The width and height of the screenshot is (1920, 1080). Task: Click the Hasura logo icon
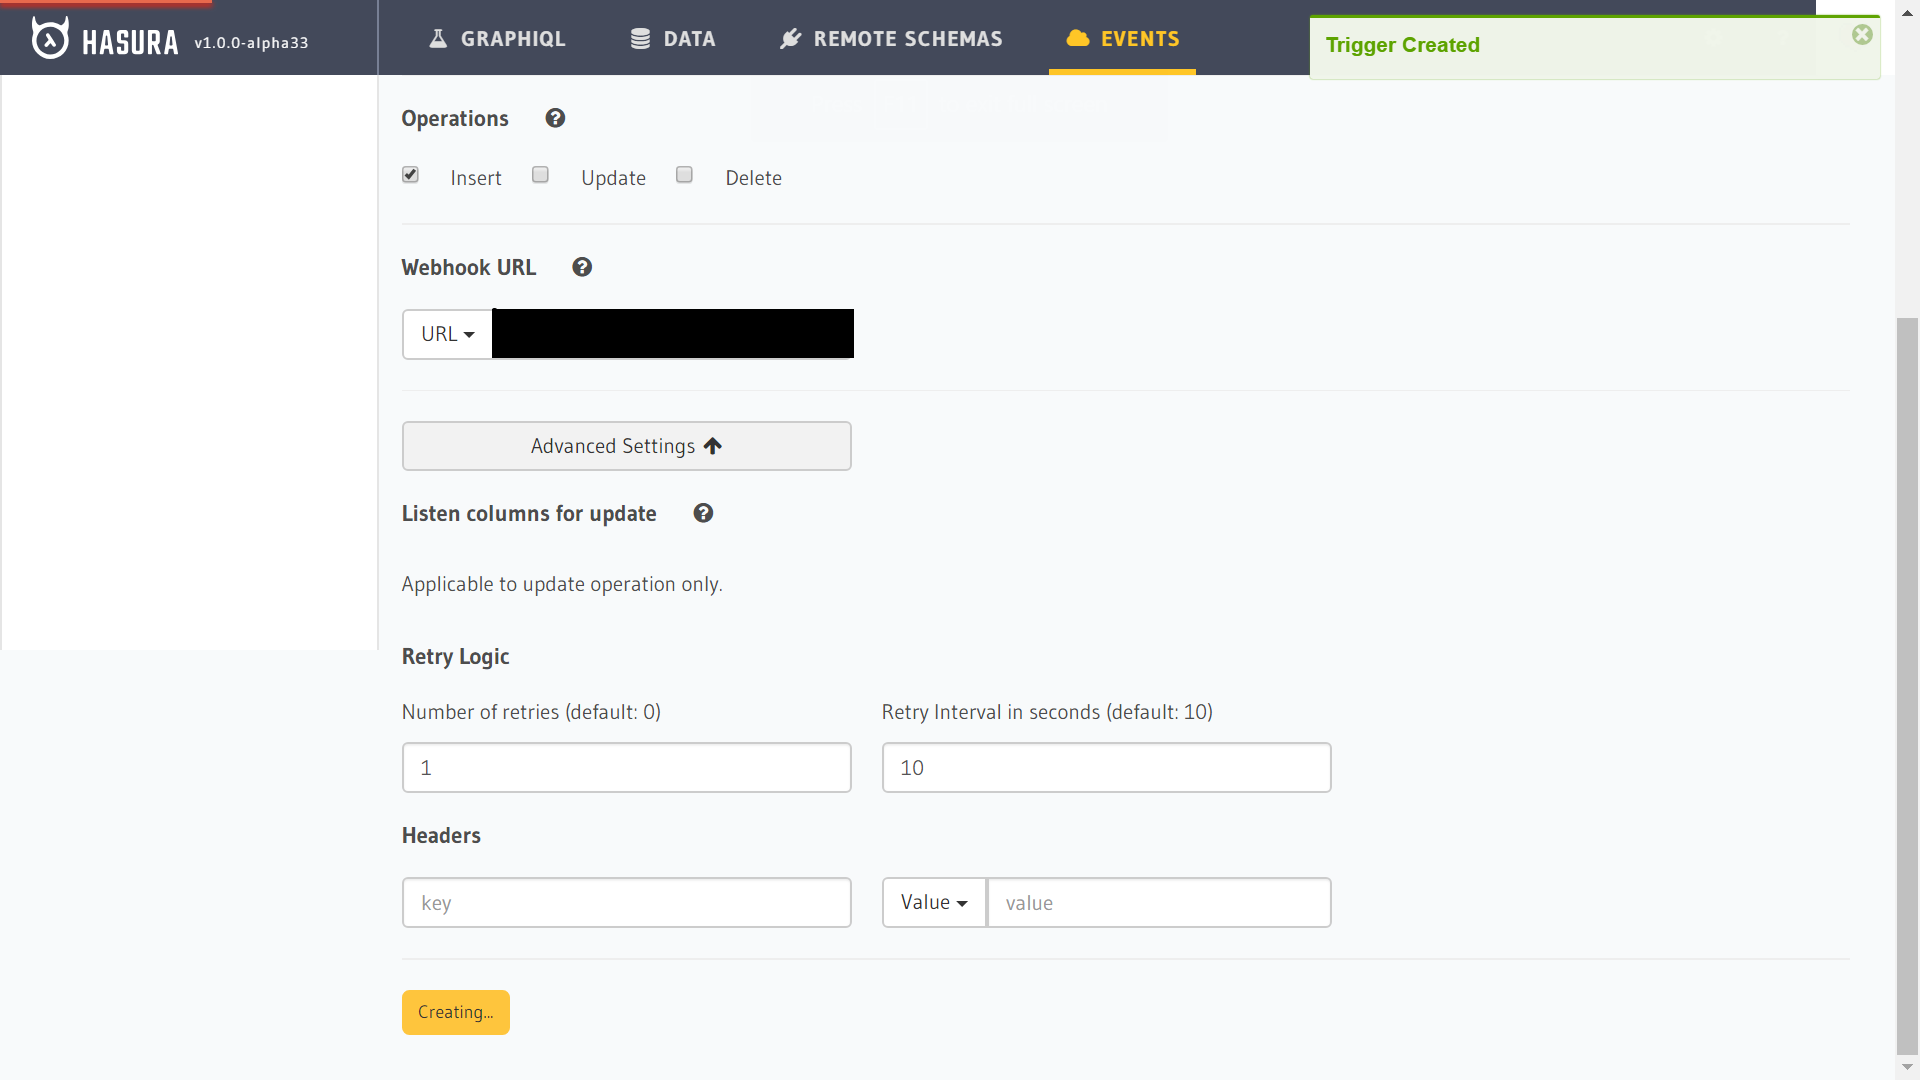coord(50,38)
